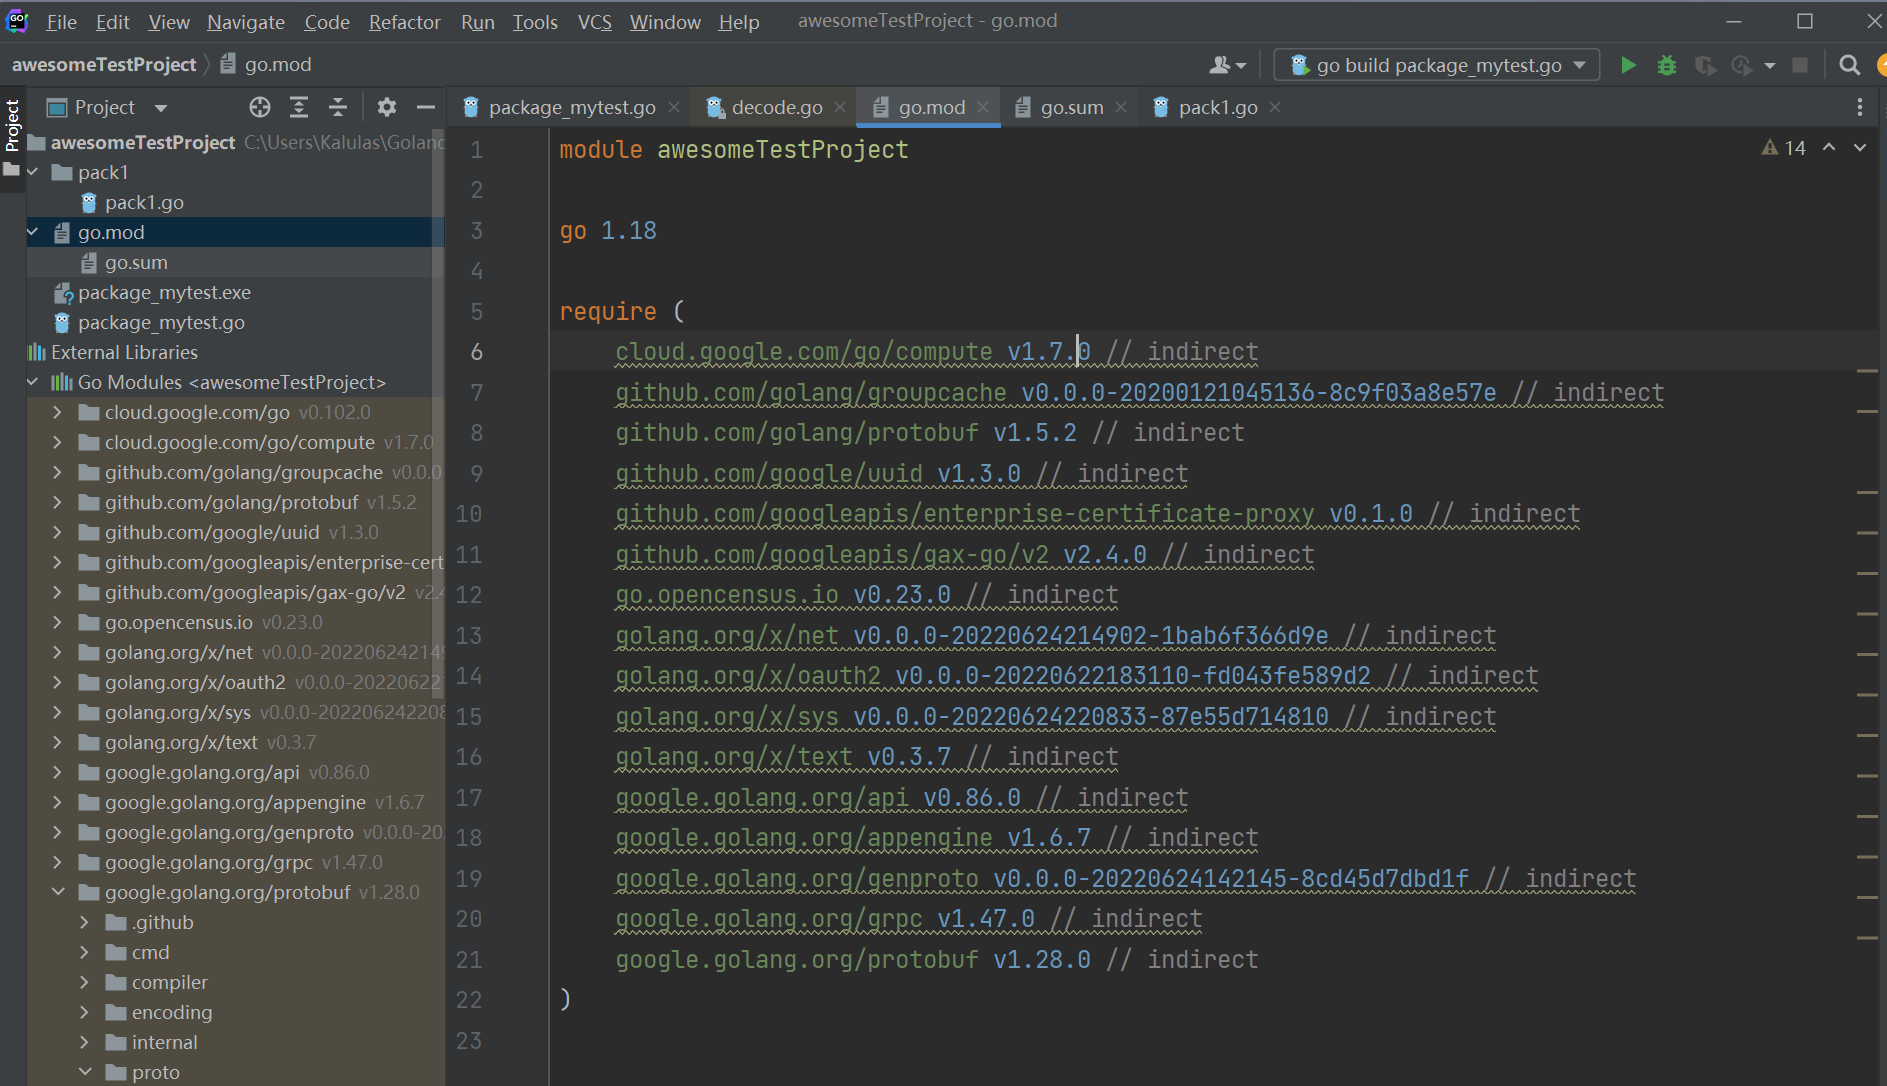The height and width of the screenshot is (1086, 1887).
Task: Click line number 12 in the gutter
Action: pyautogui.click(x=468, y=595)
